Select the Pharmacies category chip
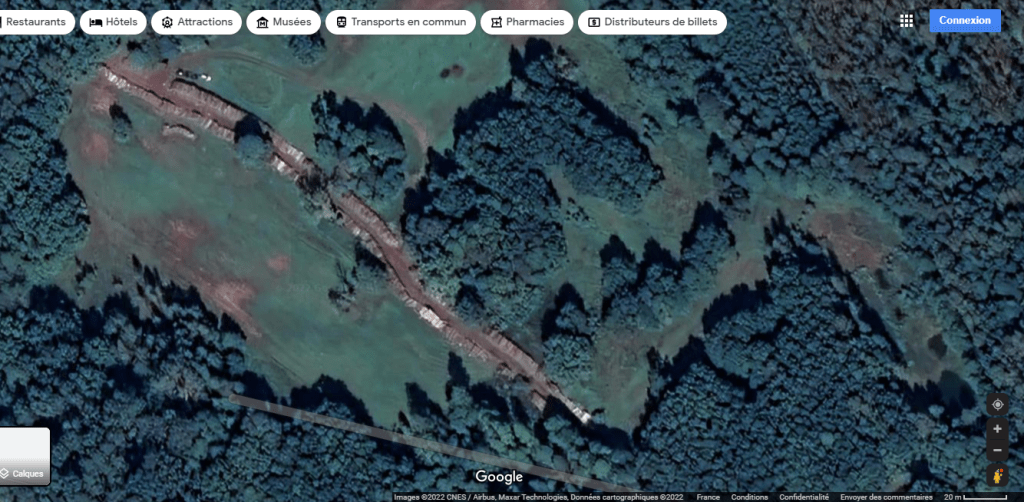 (526, 22)
